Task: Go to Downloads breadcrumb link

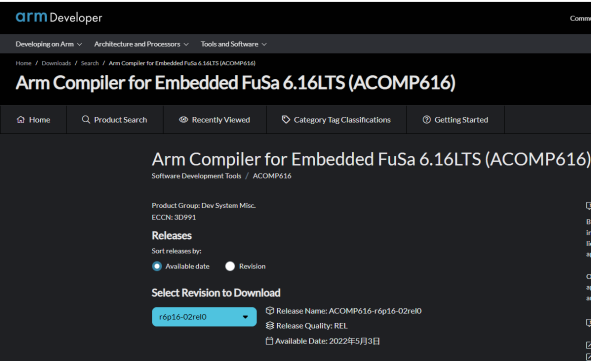Action: (x=56, y=63)
